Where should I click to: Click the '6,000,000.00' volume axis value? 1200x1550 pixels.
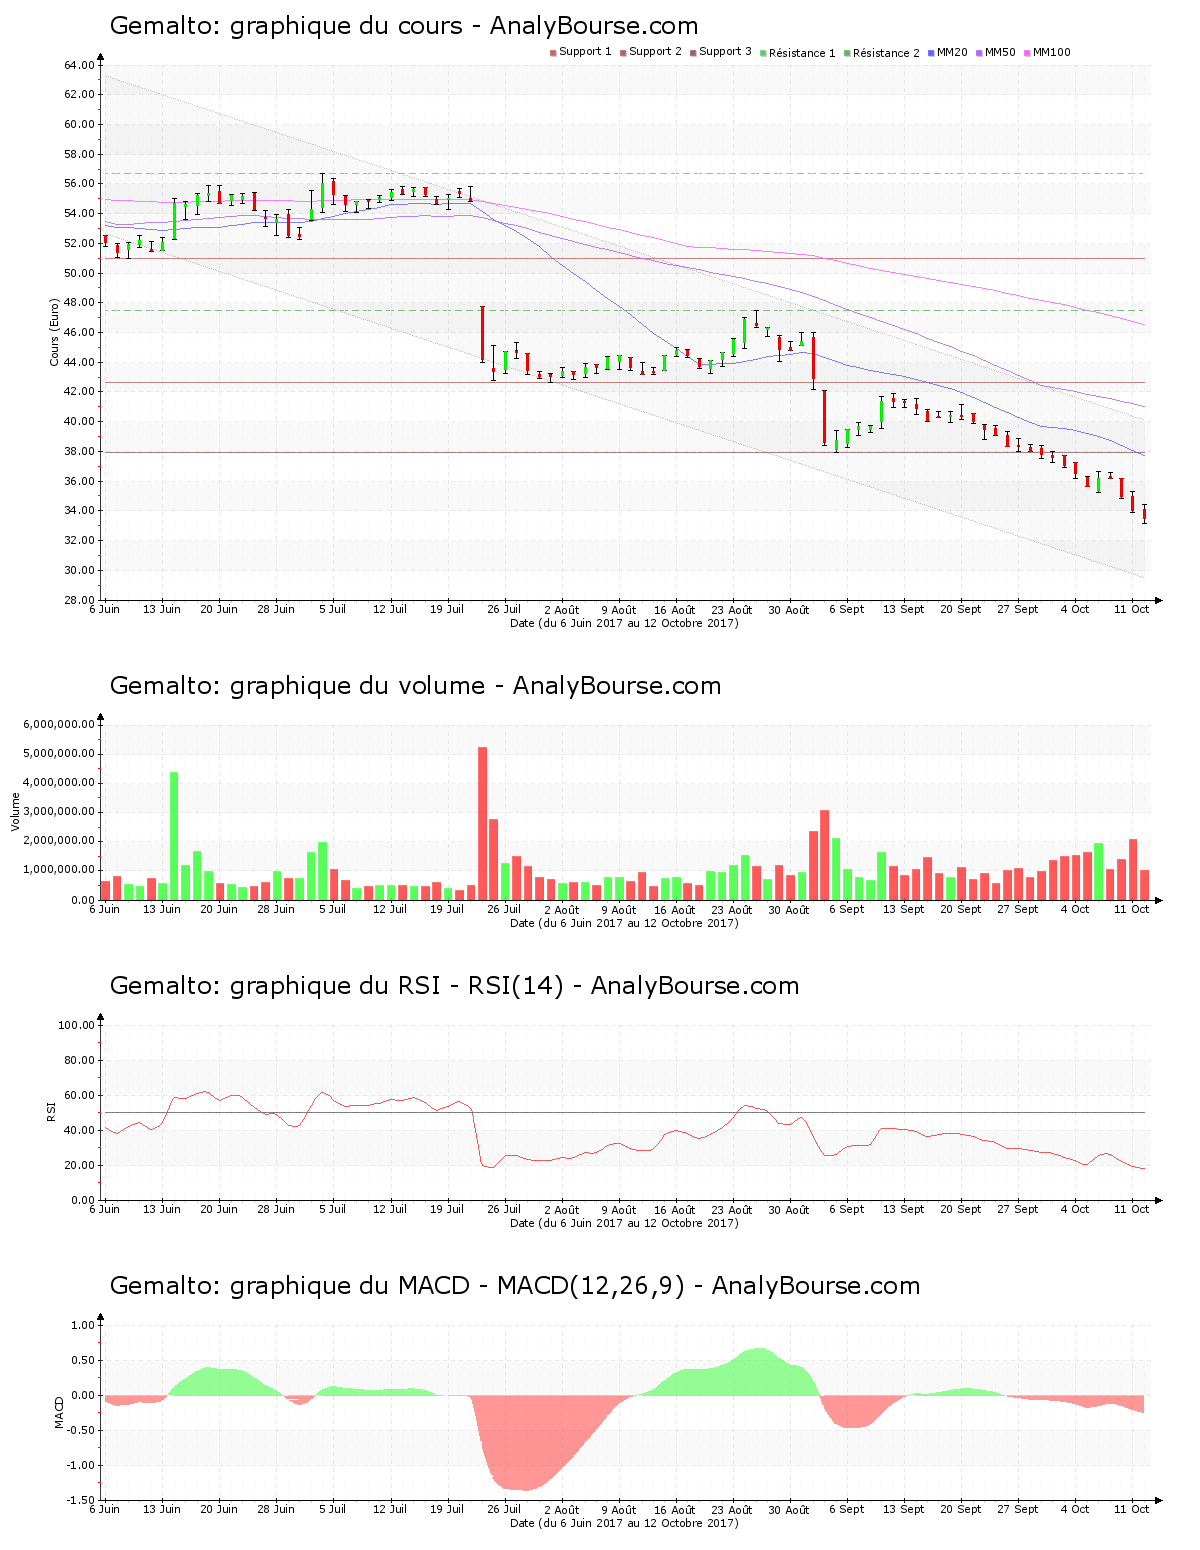[59, 724]
